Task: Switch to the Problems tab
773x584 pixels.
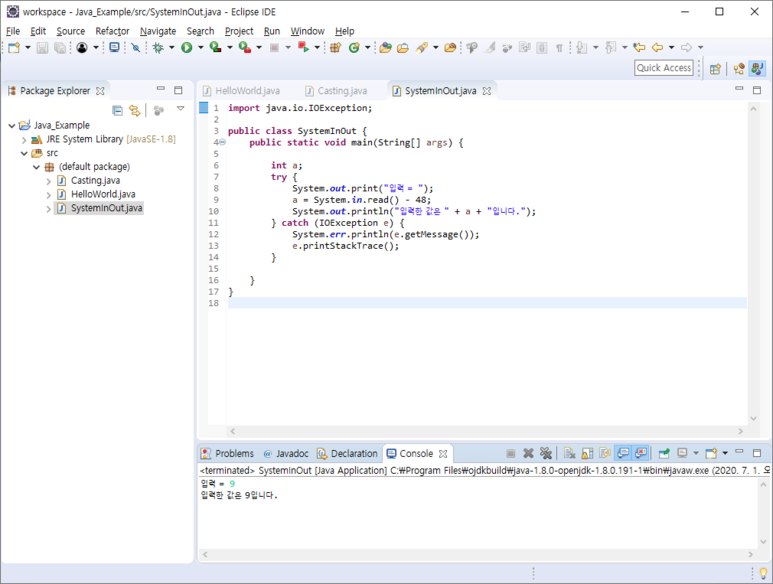Action: coord(228,453)
